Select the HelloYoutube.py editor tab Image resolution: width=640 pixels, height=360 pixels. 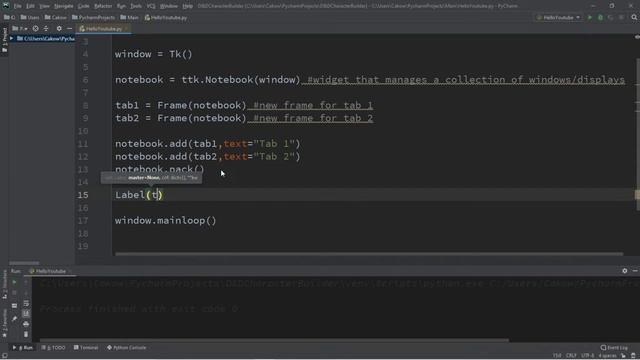[x=104, y=29]
